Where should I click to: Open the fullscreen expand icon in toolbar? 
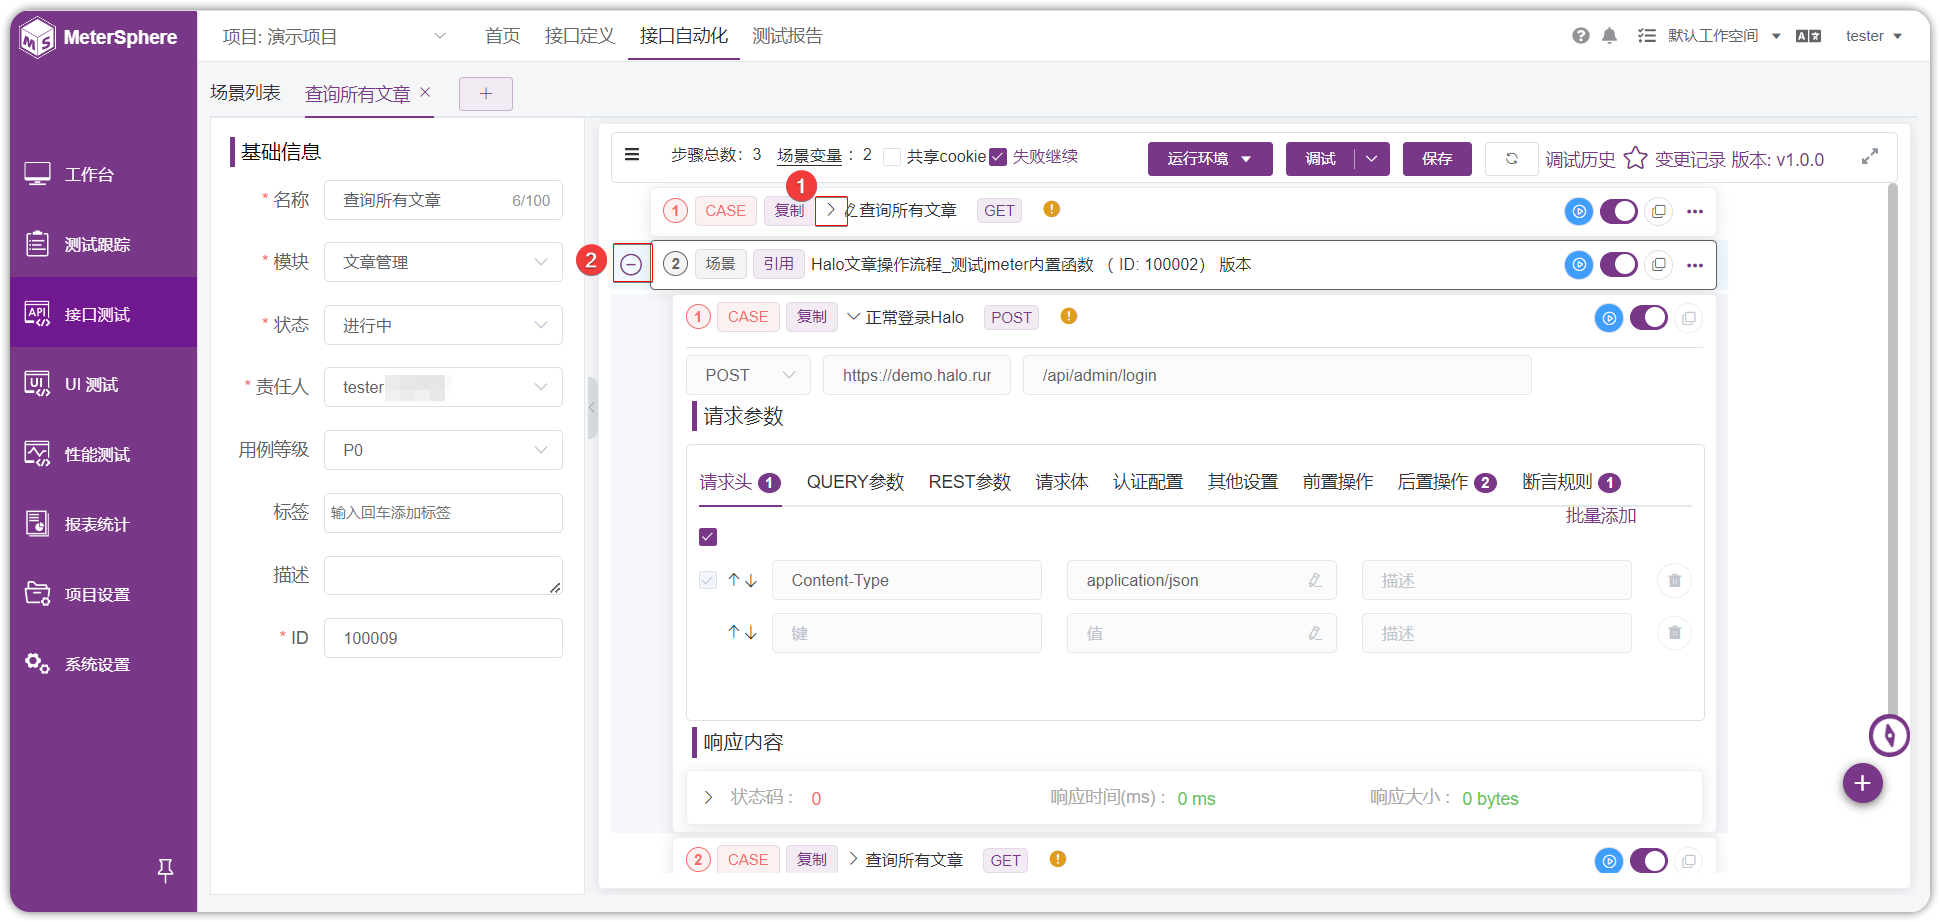pos(1869,157)
